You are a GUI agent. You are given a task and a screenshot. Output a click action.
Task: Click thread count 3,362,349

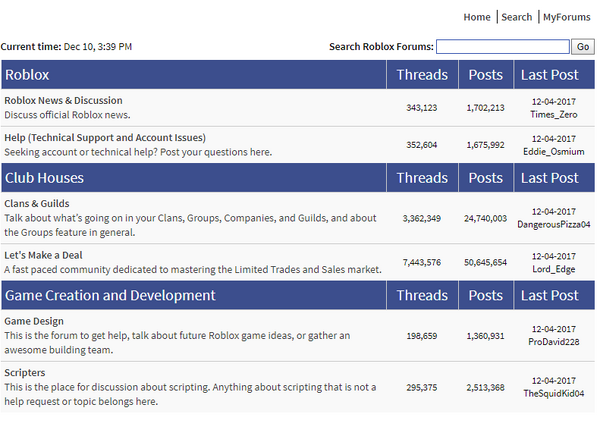point(422,219)
